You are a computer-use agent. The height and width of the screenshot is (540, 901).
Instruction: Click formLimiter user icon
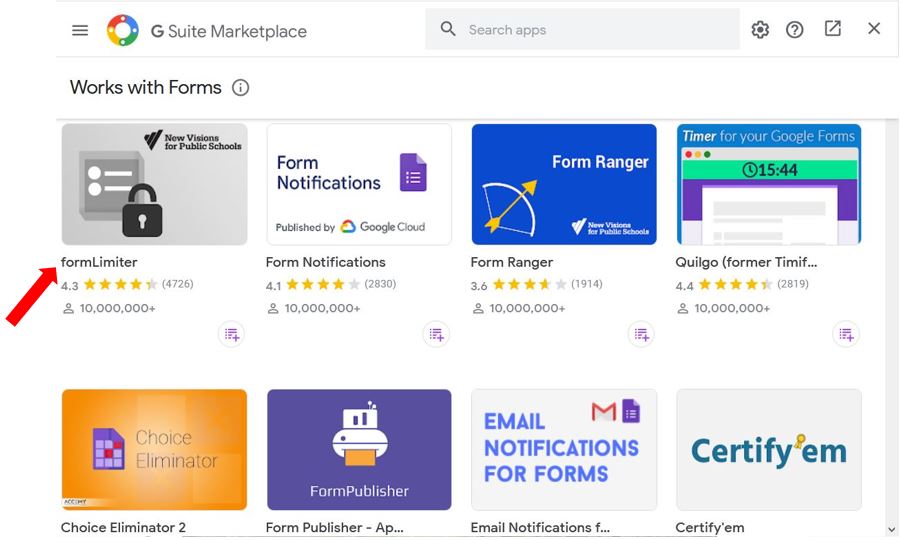tap(68, 308)
